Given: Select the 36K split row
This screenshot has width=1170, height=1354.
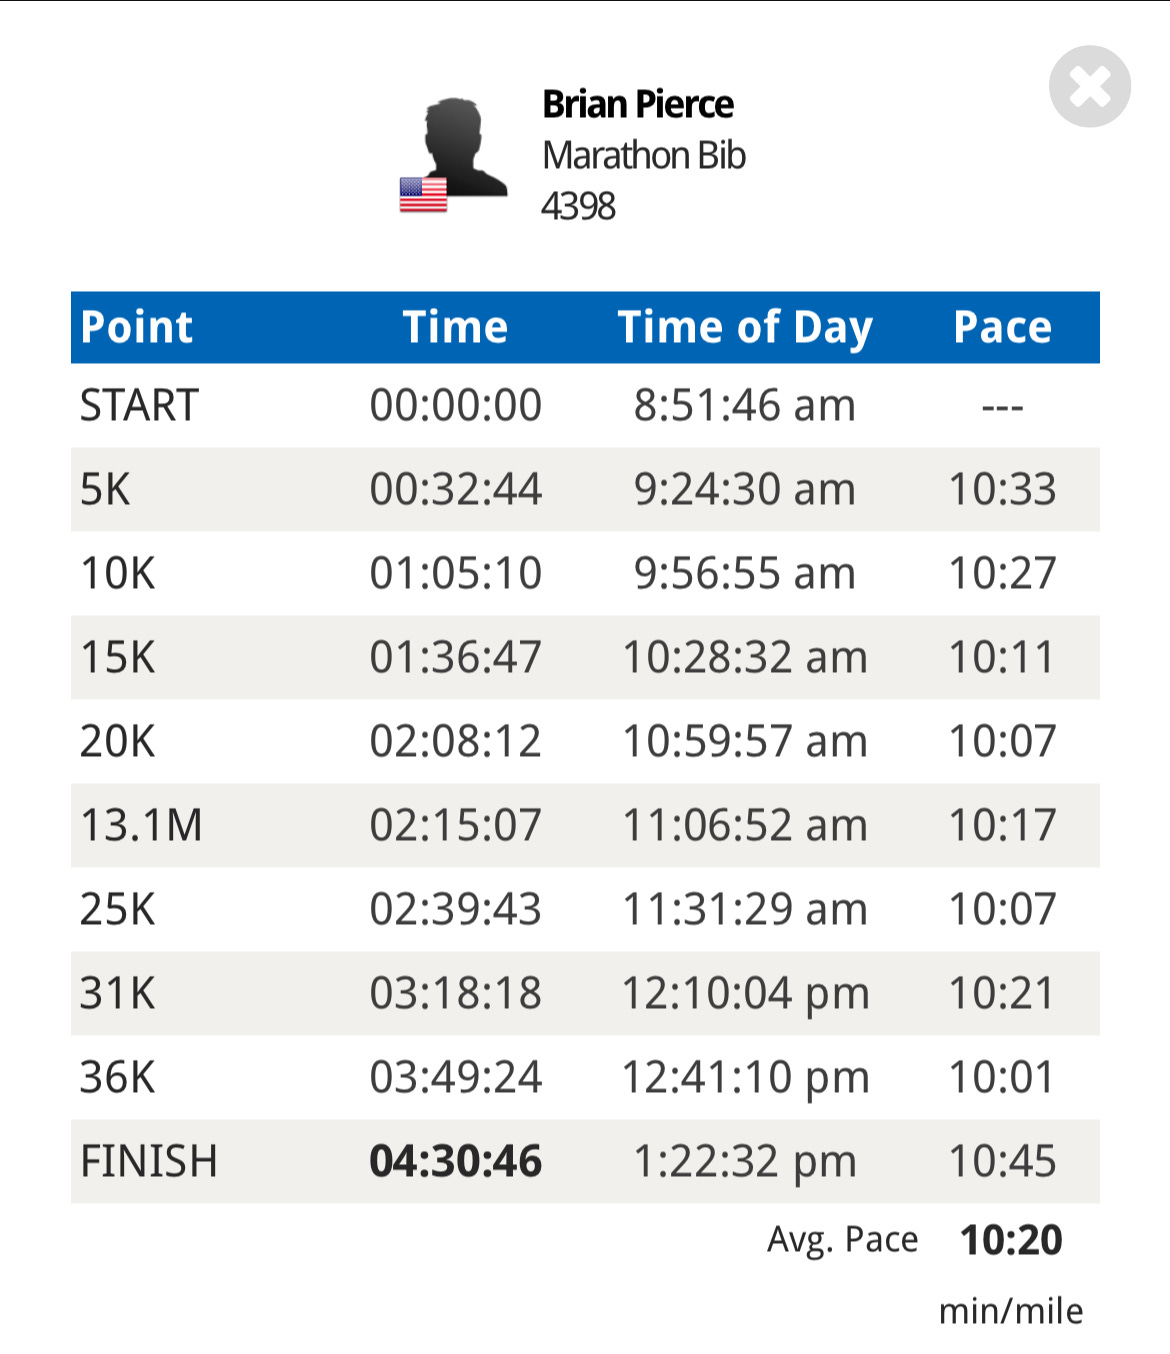Looking at the screenshot, I should click(x=585, y=1077).
